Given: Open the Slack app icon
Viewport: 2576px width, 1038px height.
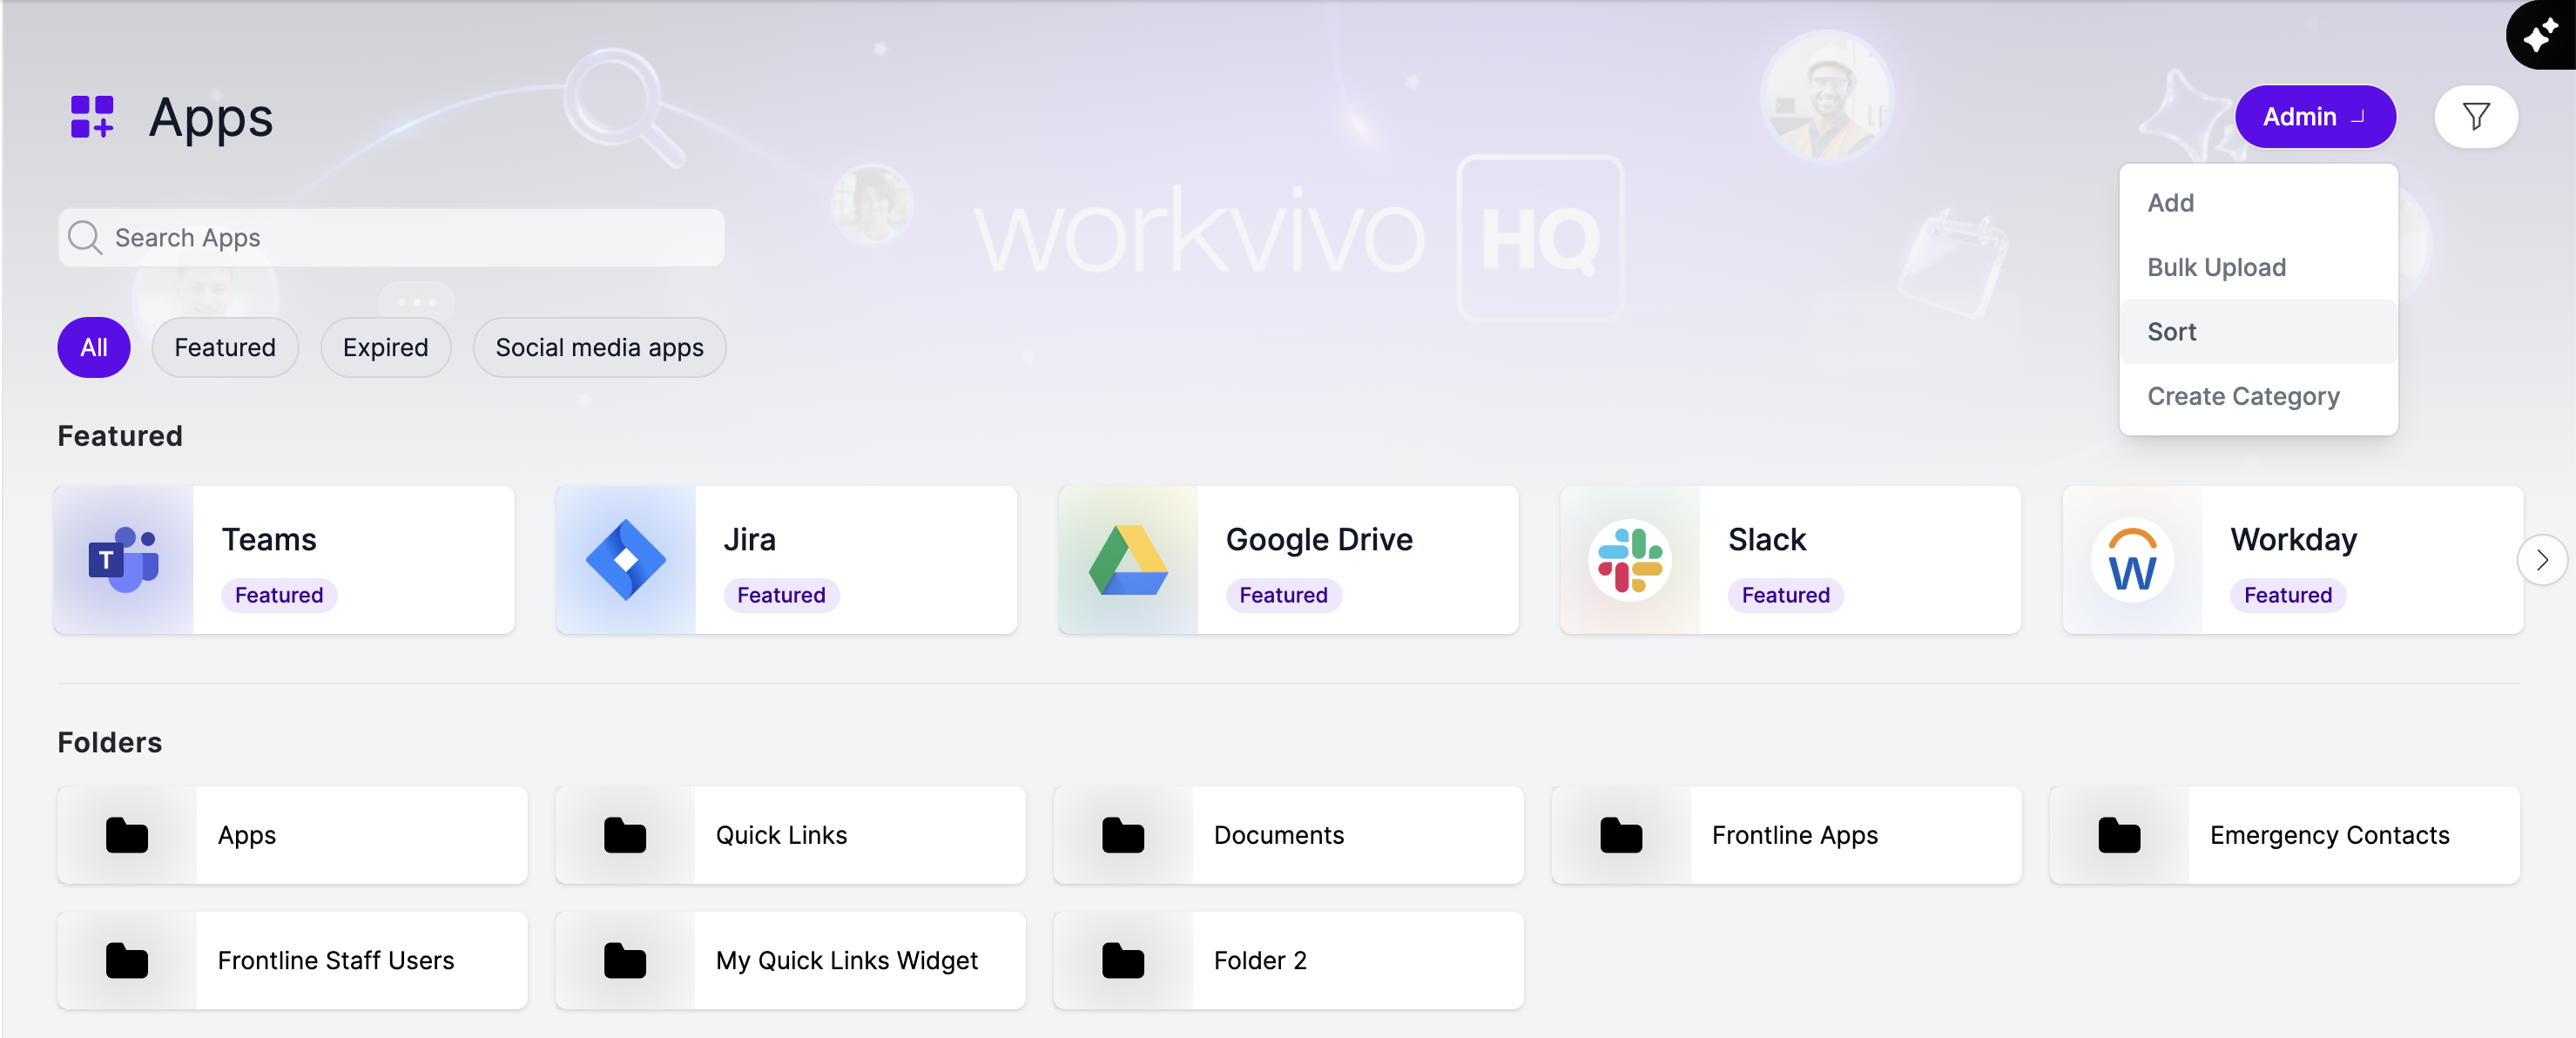Looking at the screenshot, I should pyautogui.click(x=1630, y=559).
